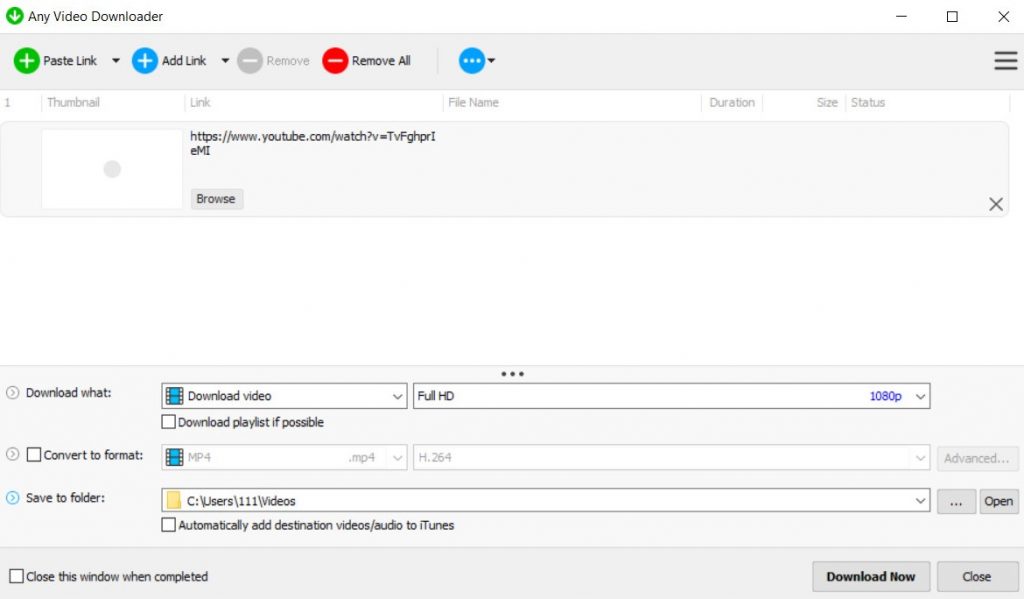This screenshot has width=1024, height=599.
Task: Collapse the Download what section arrow
Action: pos(12,393)
